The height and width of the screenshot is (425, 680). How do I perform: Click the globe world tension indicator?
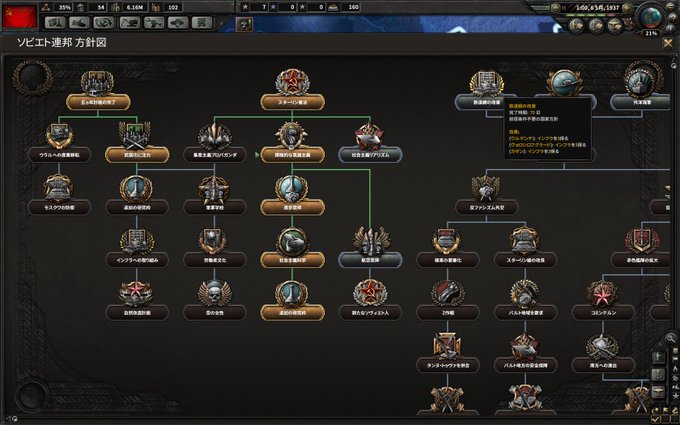click(x=651, y=17)
